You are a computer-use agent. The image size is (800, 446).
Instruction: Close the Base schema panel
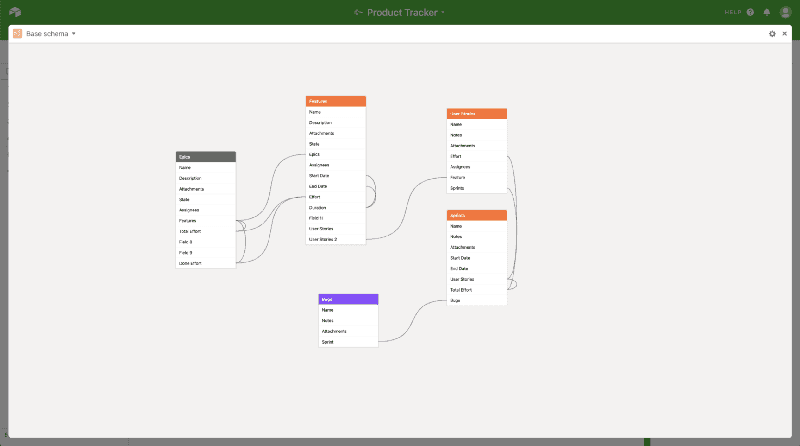click(784, 33)
